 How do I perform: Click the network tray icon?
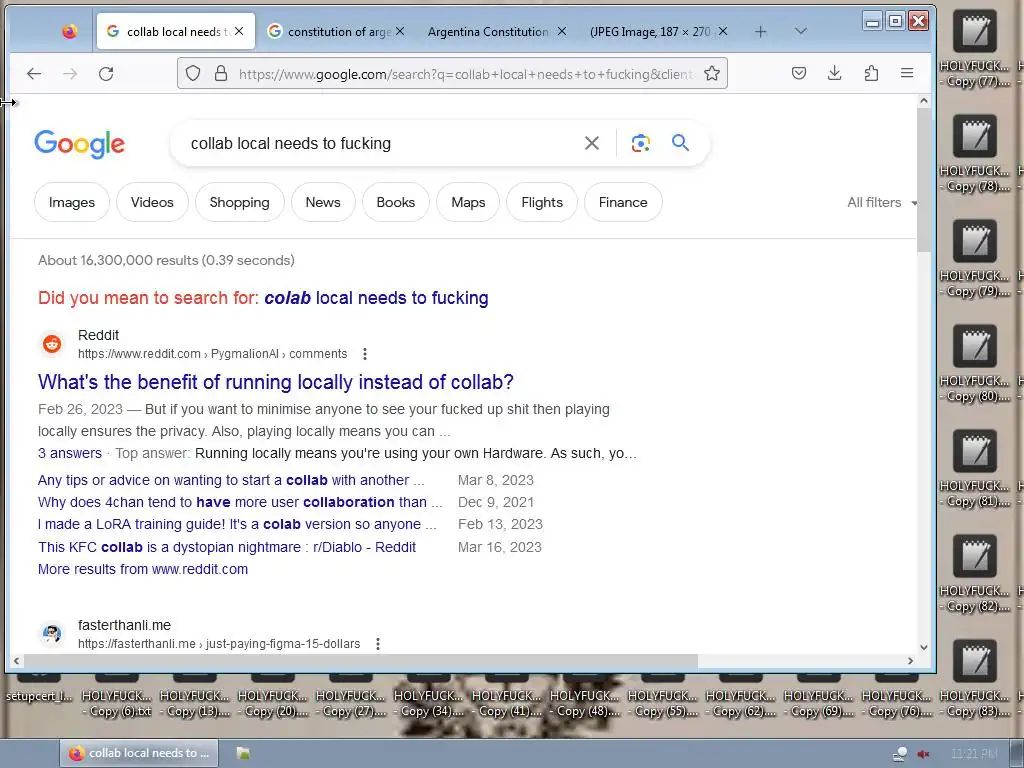pos(900,754)
